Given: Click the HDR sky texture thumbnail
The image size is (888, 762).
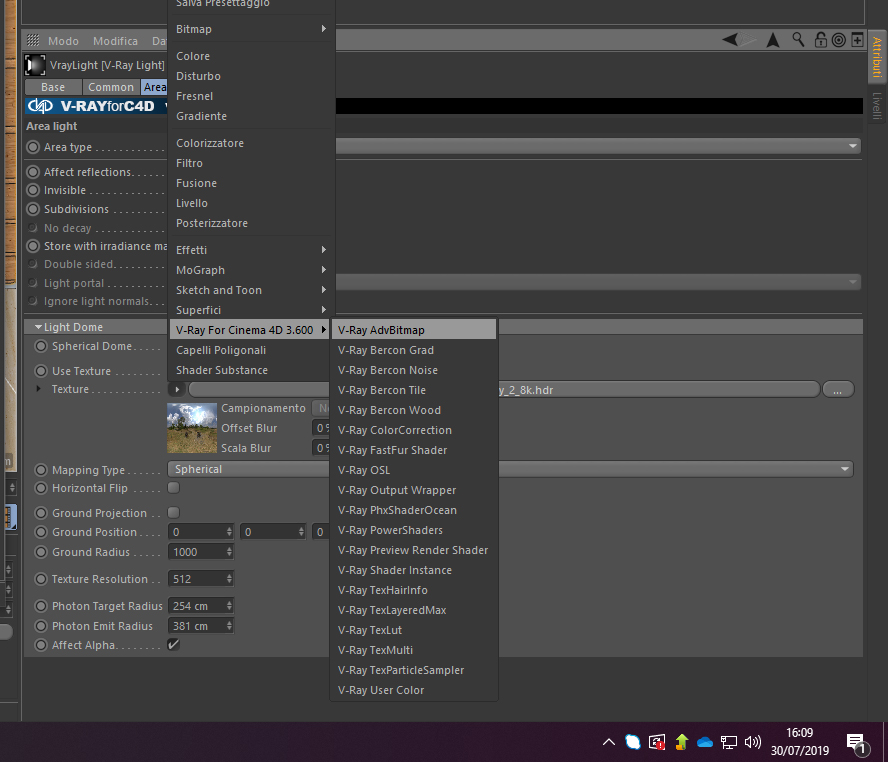Looking at the screenshot, I should pos(192,428).
